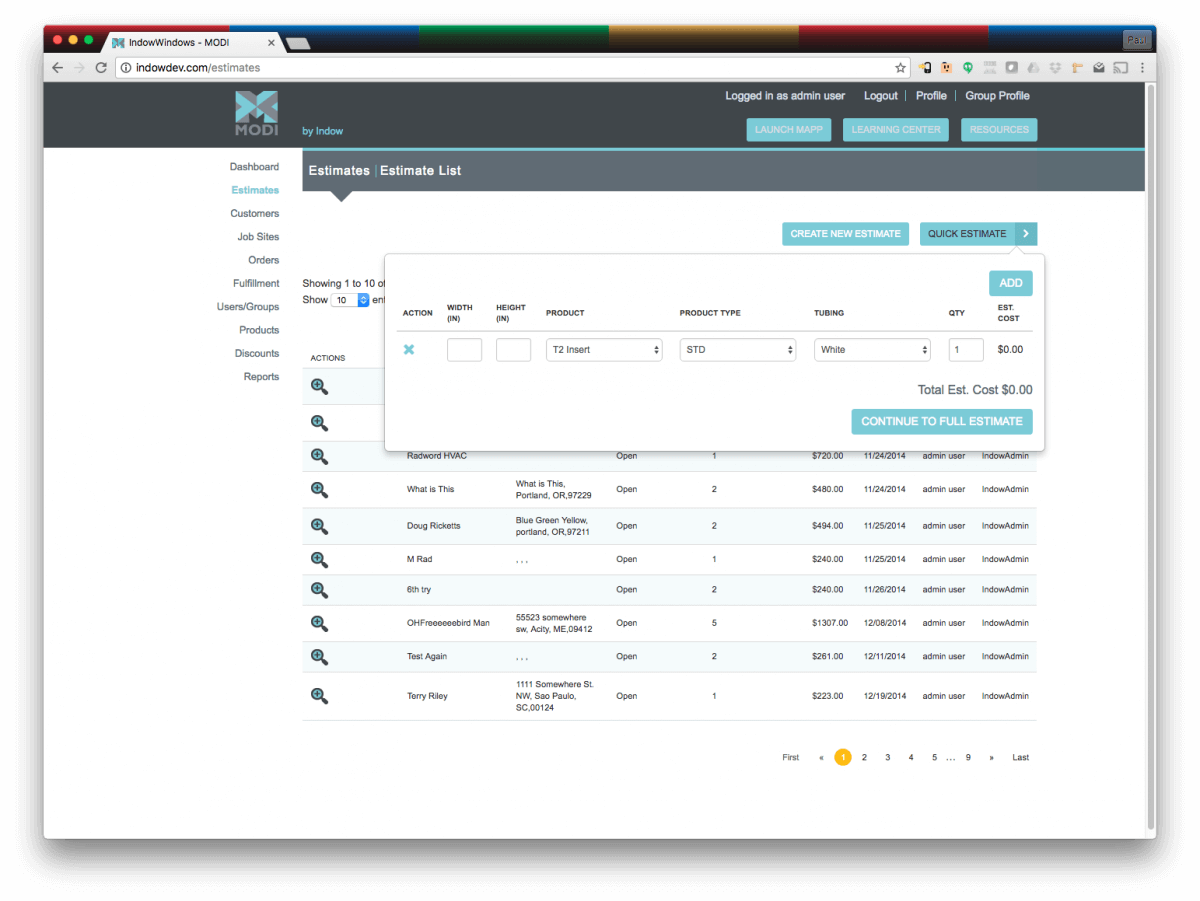This screenshot has height=901, width=1200.
Task: Click Continue to Full Estimate button
Action: 941,422
